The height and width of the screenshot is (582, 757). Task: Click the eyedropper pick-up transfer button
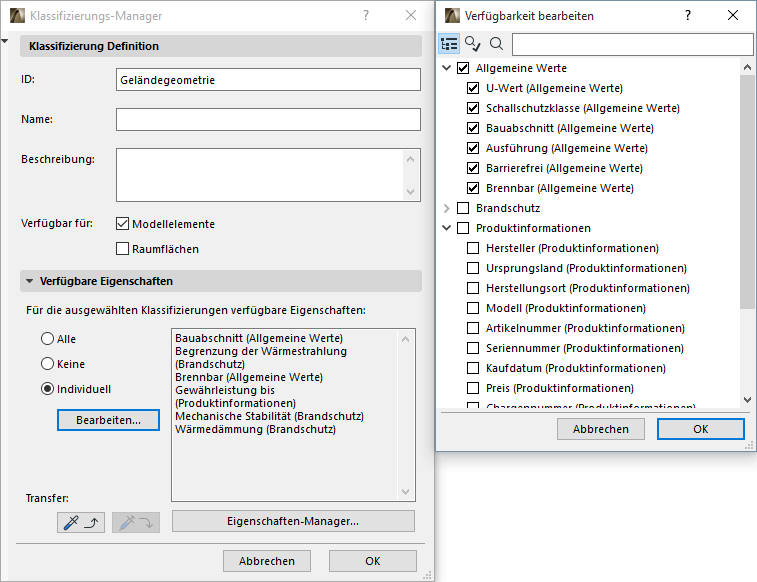coord(82,521)
